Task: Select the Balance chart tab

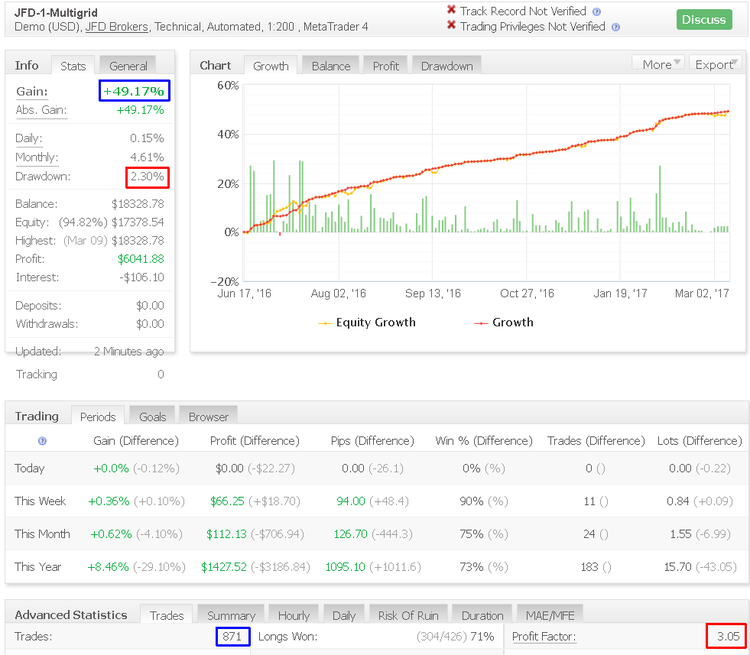Action: coord(330,66)
